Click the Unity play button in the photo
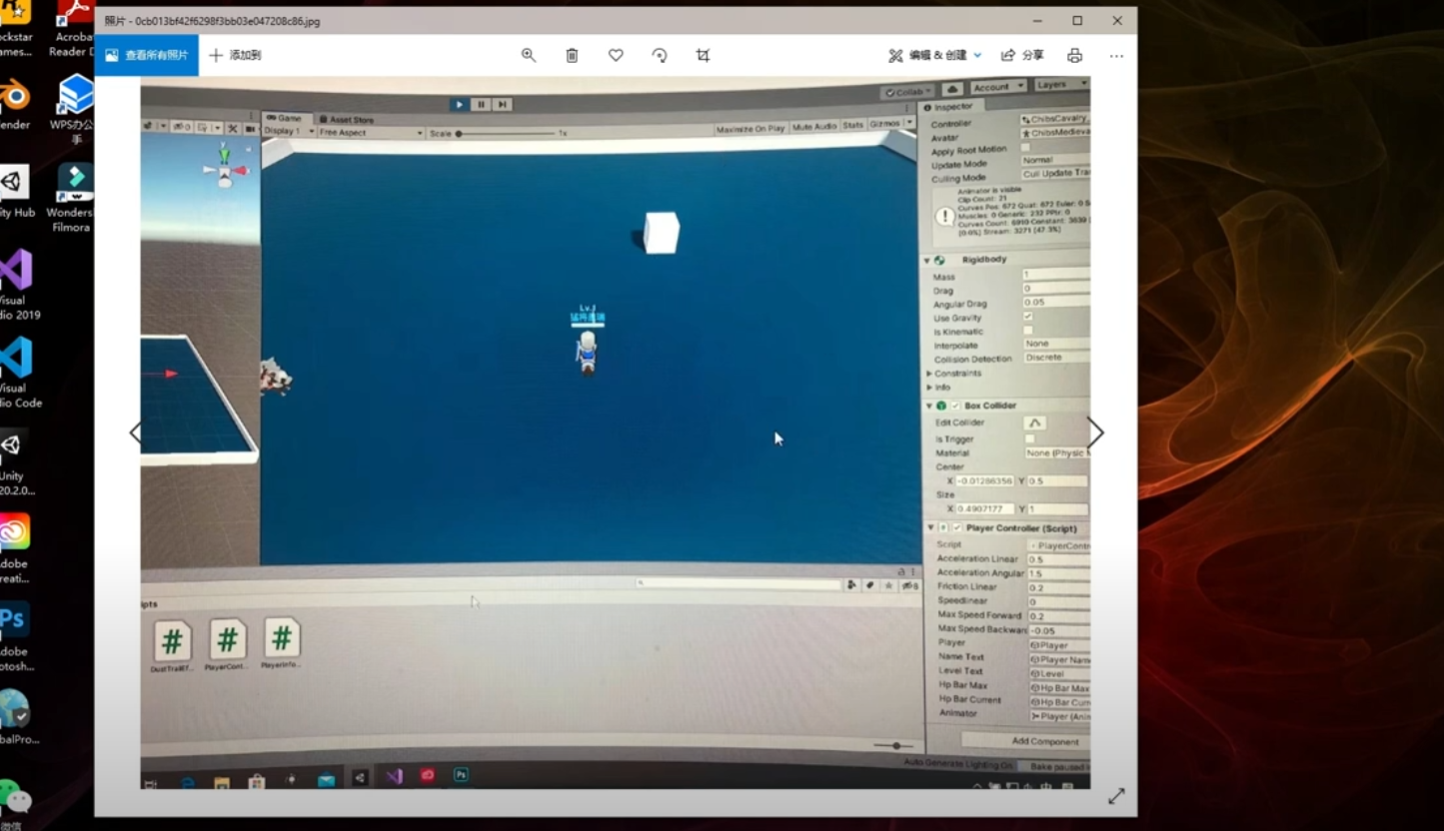This screenshot has width=1444, height=831. click(x=459, y=104)
